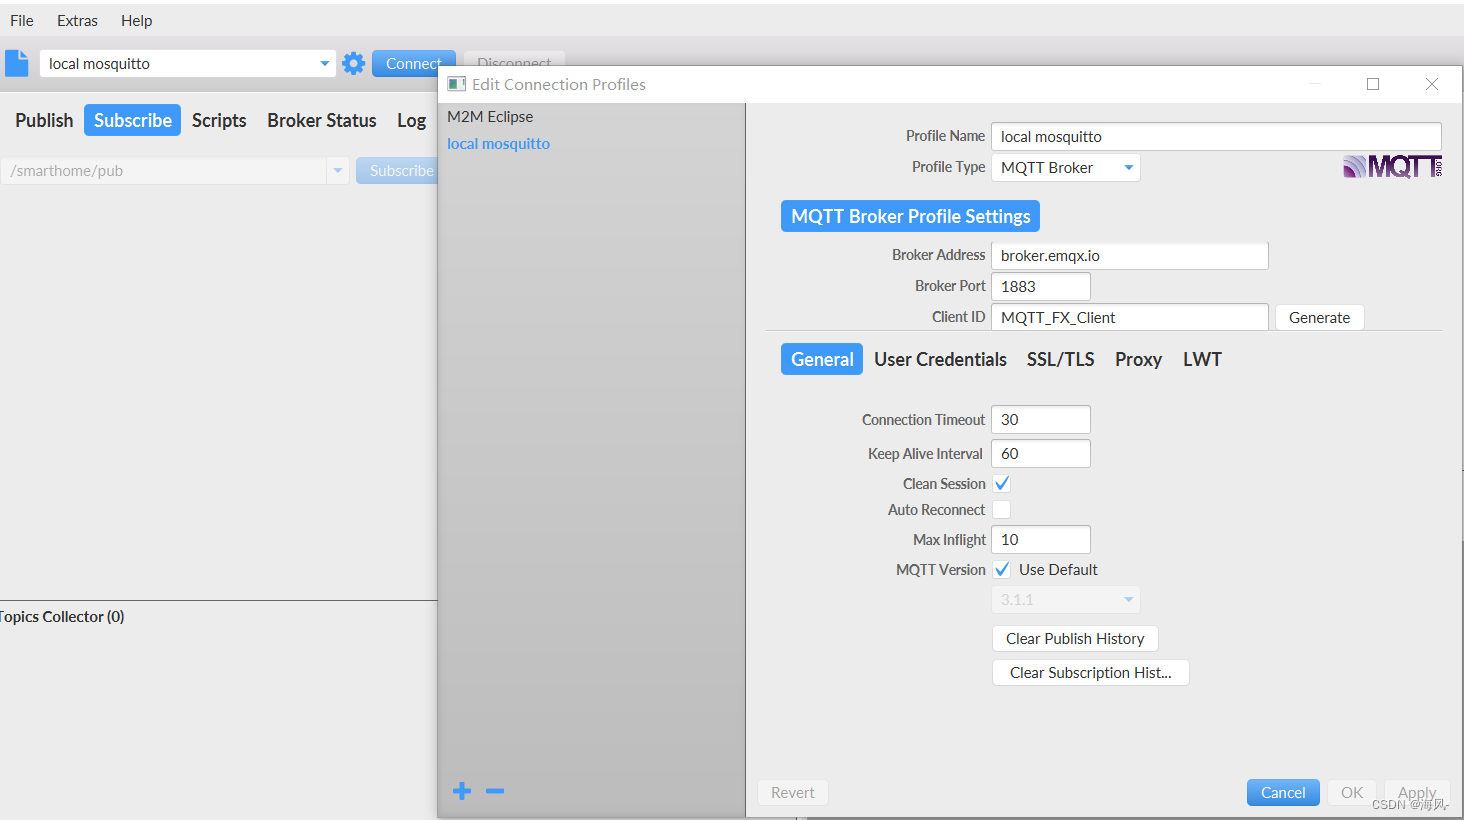Open the LWT settings tab
Viewport: 1464px width, 820px height.
1202,359
